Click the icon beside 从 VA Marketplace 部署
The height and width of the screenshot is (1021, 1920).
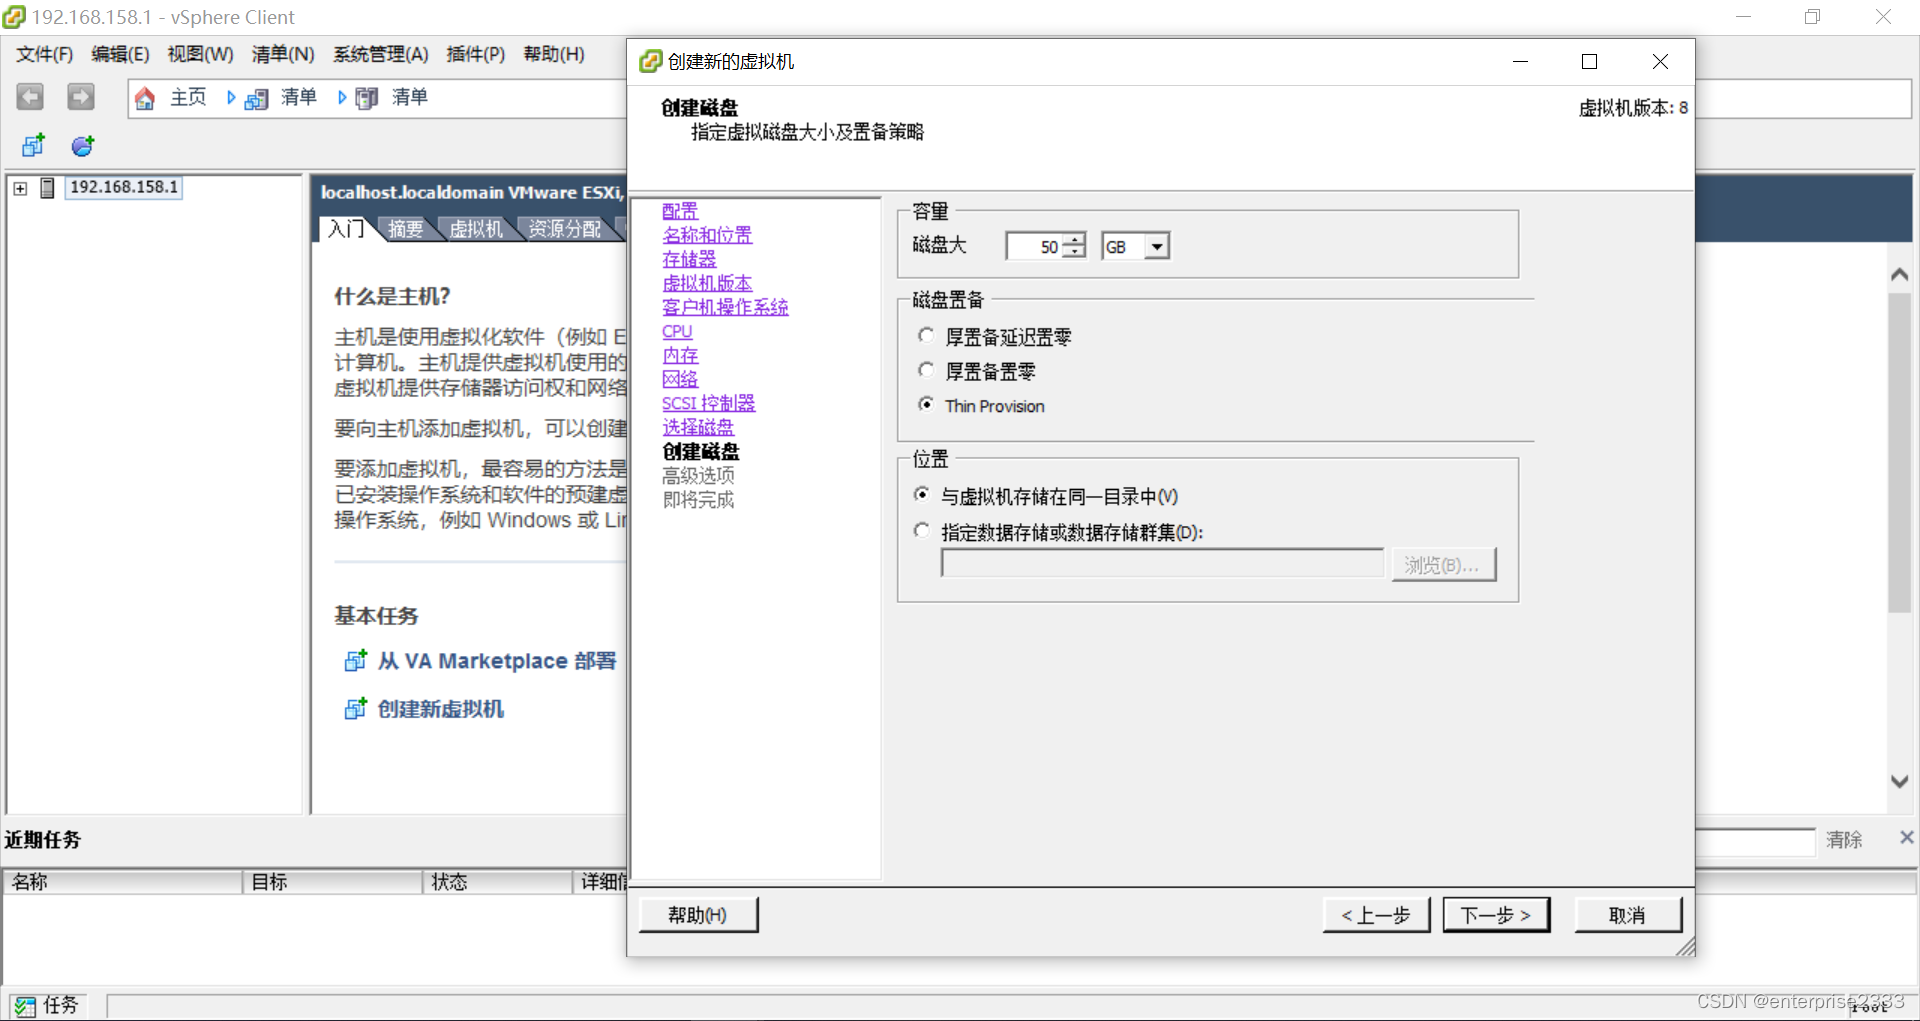(x=355, y=661)
